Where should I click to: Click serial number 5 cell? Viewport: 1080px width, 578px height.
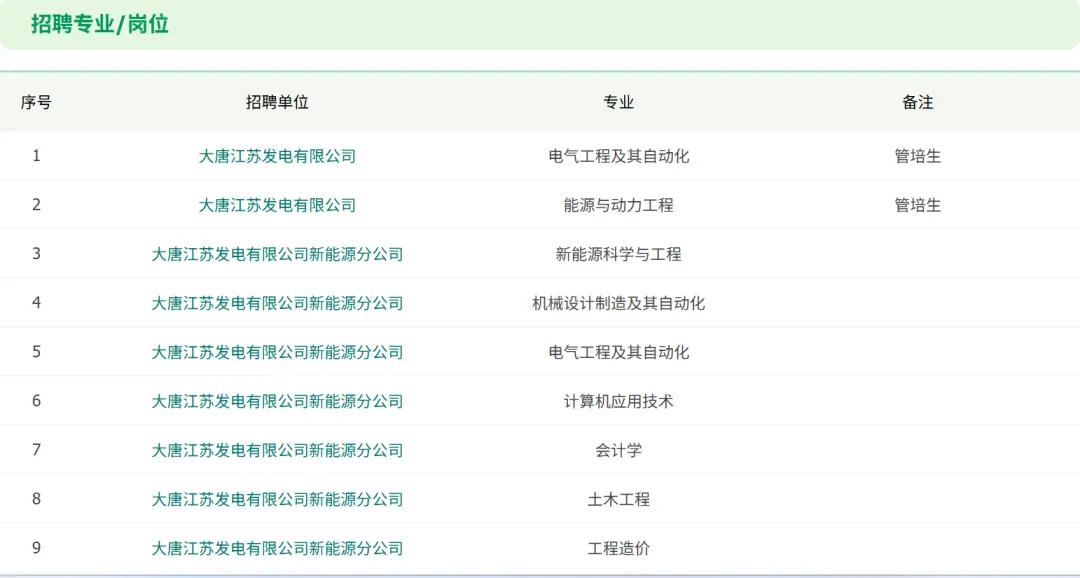tap(37, 352)
